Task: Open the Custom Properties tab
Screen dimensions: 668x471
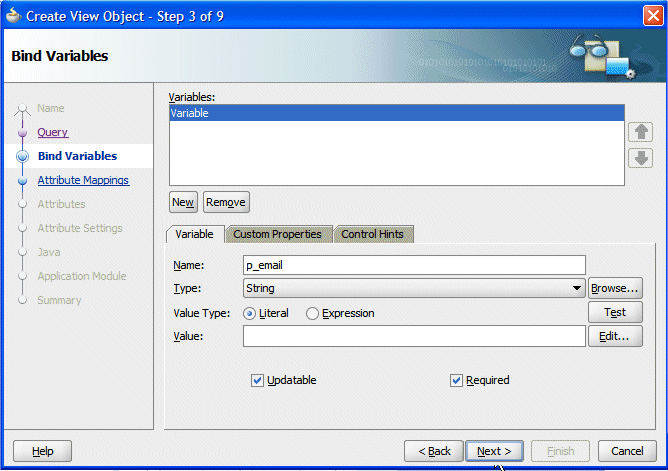Action: (277, 234)
